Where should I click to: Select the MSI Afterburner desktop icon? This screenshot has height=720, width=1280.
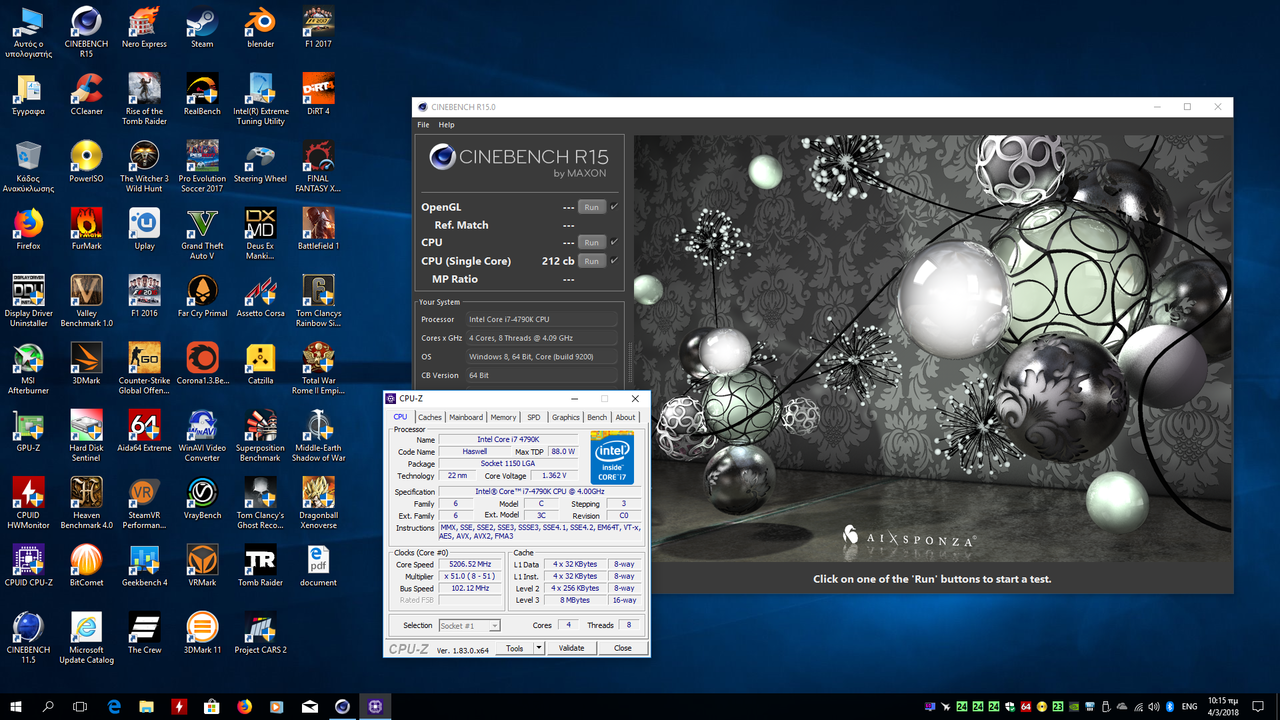point(28,368)
